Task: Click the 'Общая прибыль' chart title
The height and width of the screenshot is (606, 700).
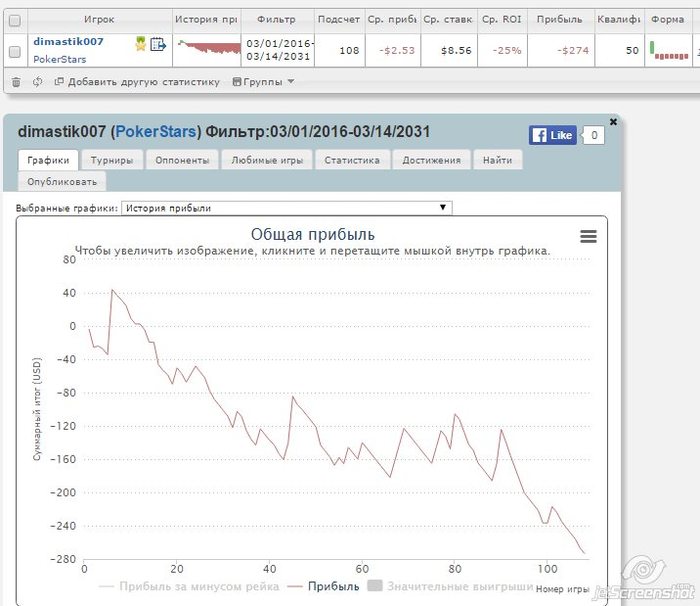Action: 312,234
